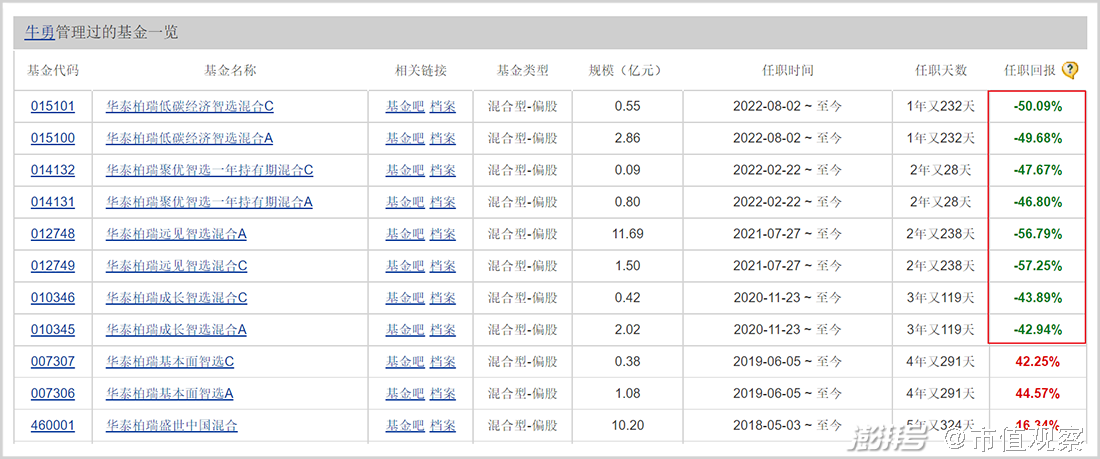Screen dimensions: 1100x459
Task: Open 华泰柏瑞成长智选混合C fund page
Action: pyautogui.click(x=176, y=298)
